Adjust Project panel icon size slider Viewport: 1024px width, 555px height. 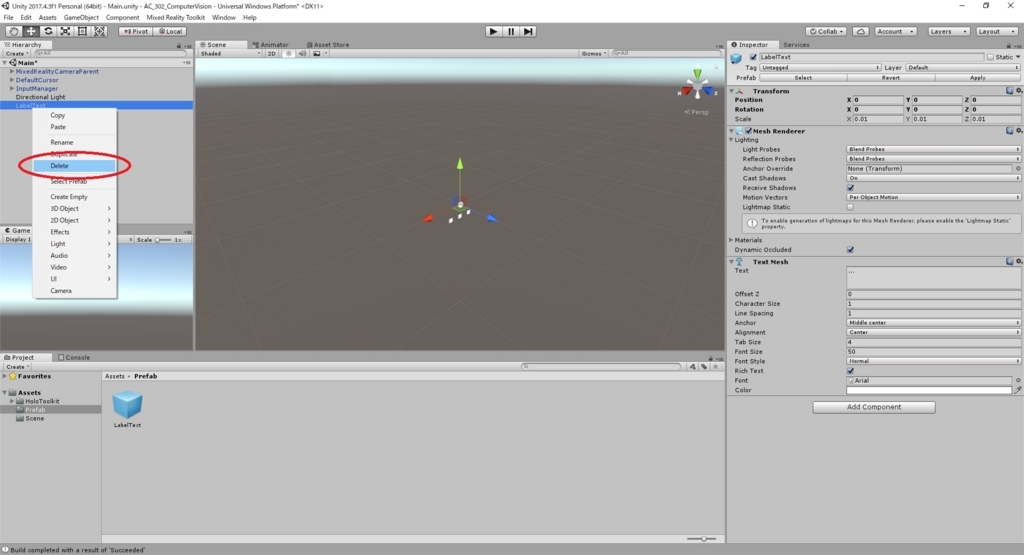pos(701,539)
